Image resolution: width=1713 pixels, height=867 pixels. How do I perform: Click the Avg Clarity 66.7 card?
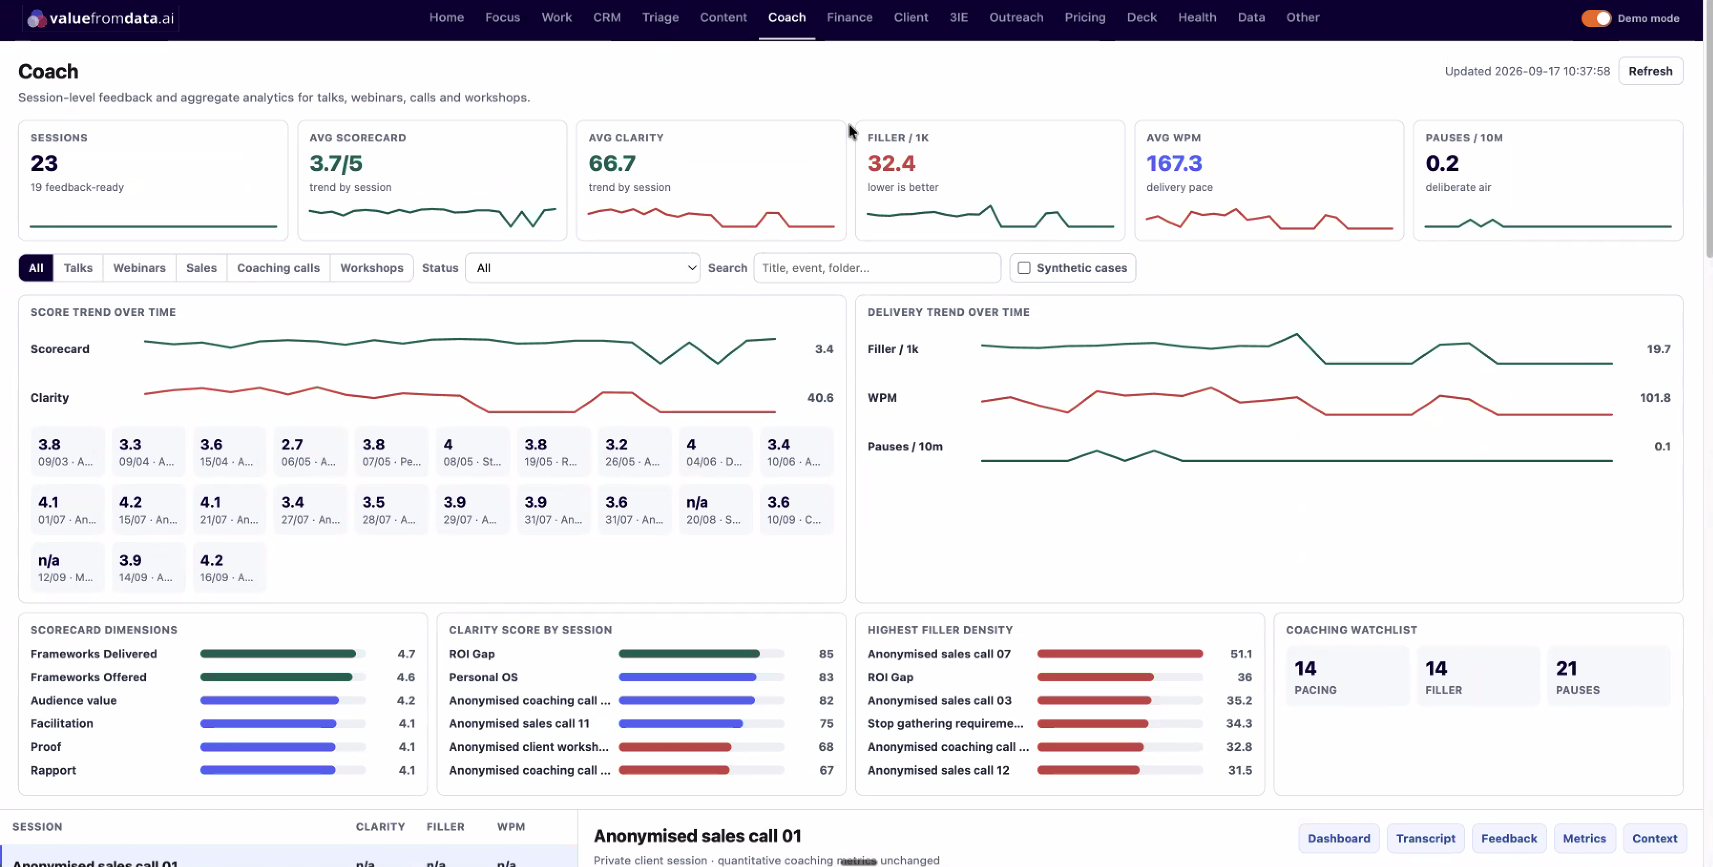pyautogui.click(x=711, y=181)
